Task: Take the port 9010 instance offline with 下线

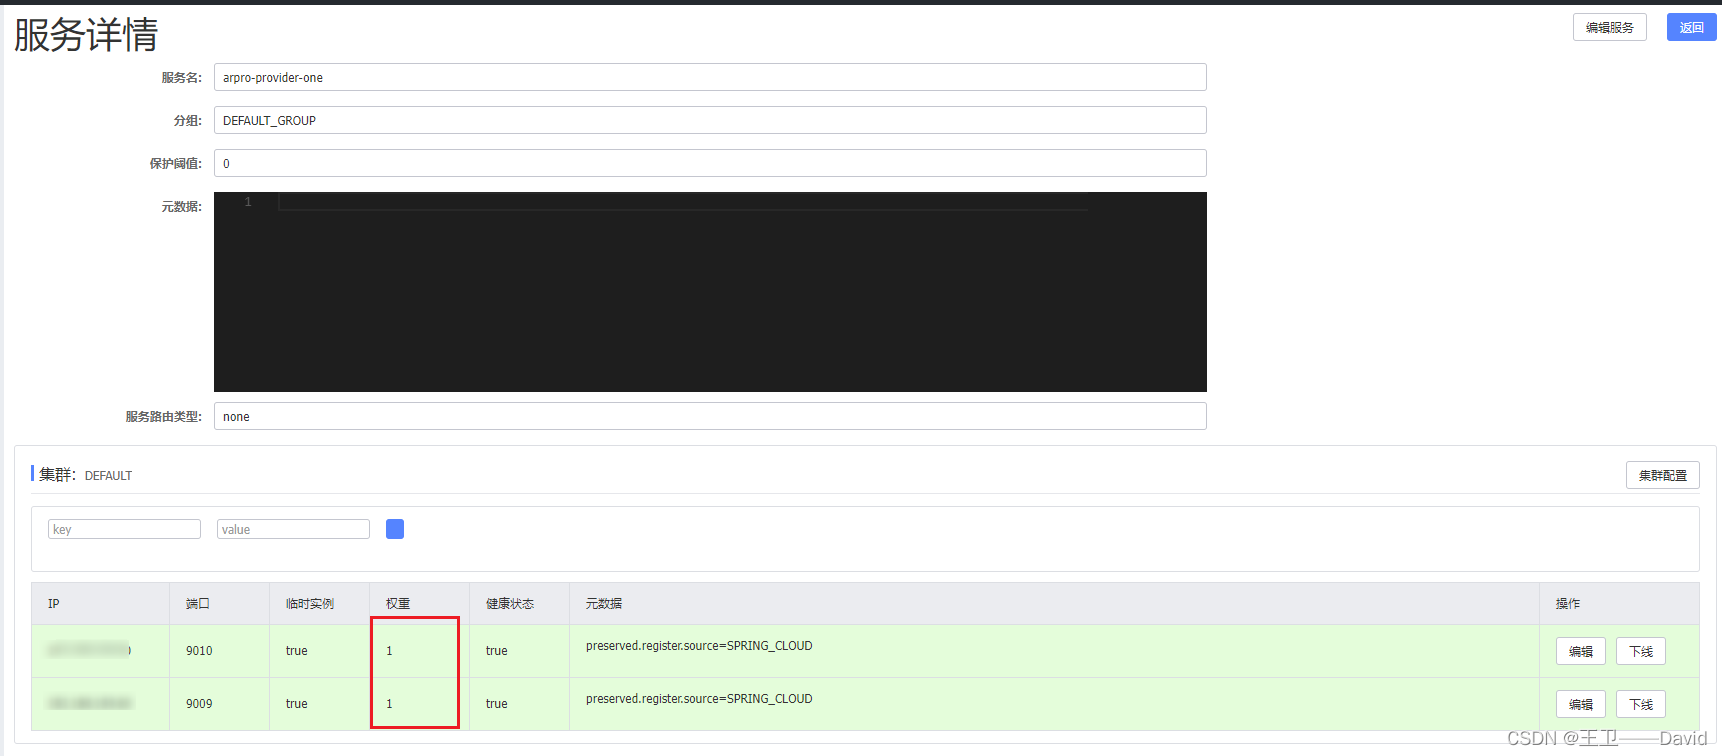Action: 1640,652
